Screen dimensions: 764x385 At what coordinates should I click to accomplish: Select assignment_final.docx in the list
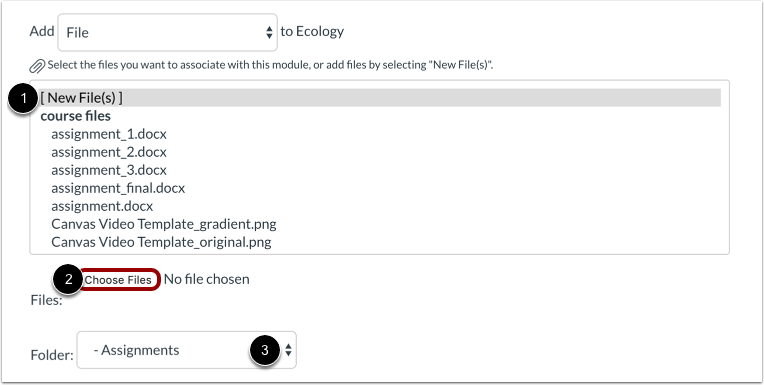[118, 188]
